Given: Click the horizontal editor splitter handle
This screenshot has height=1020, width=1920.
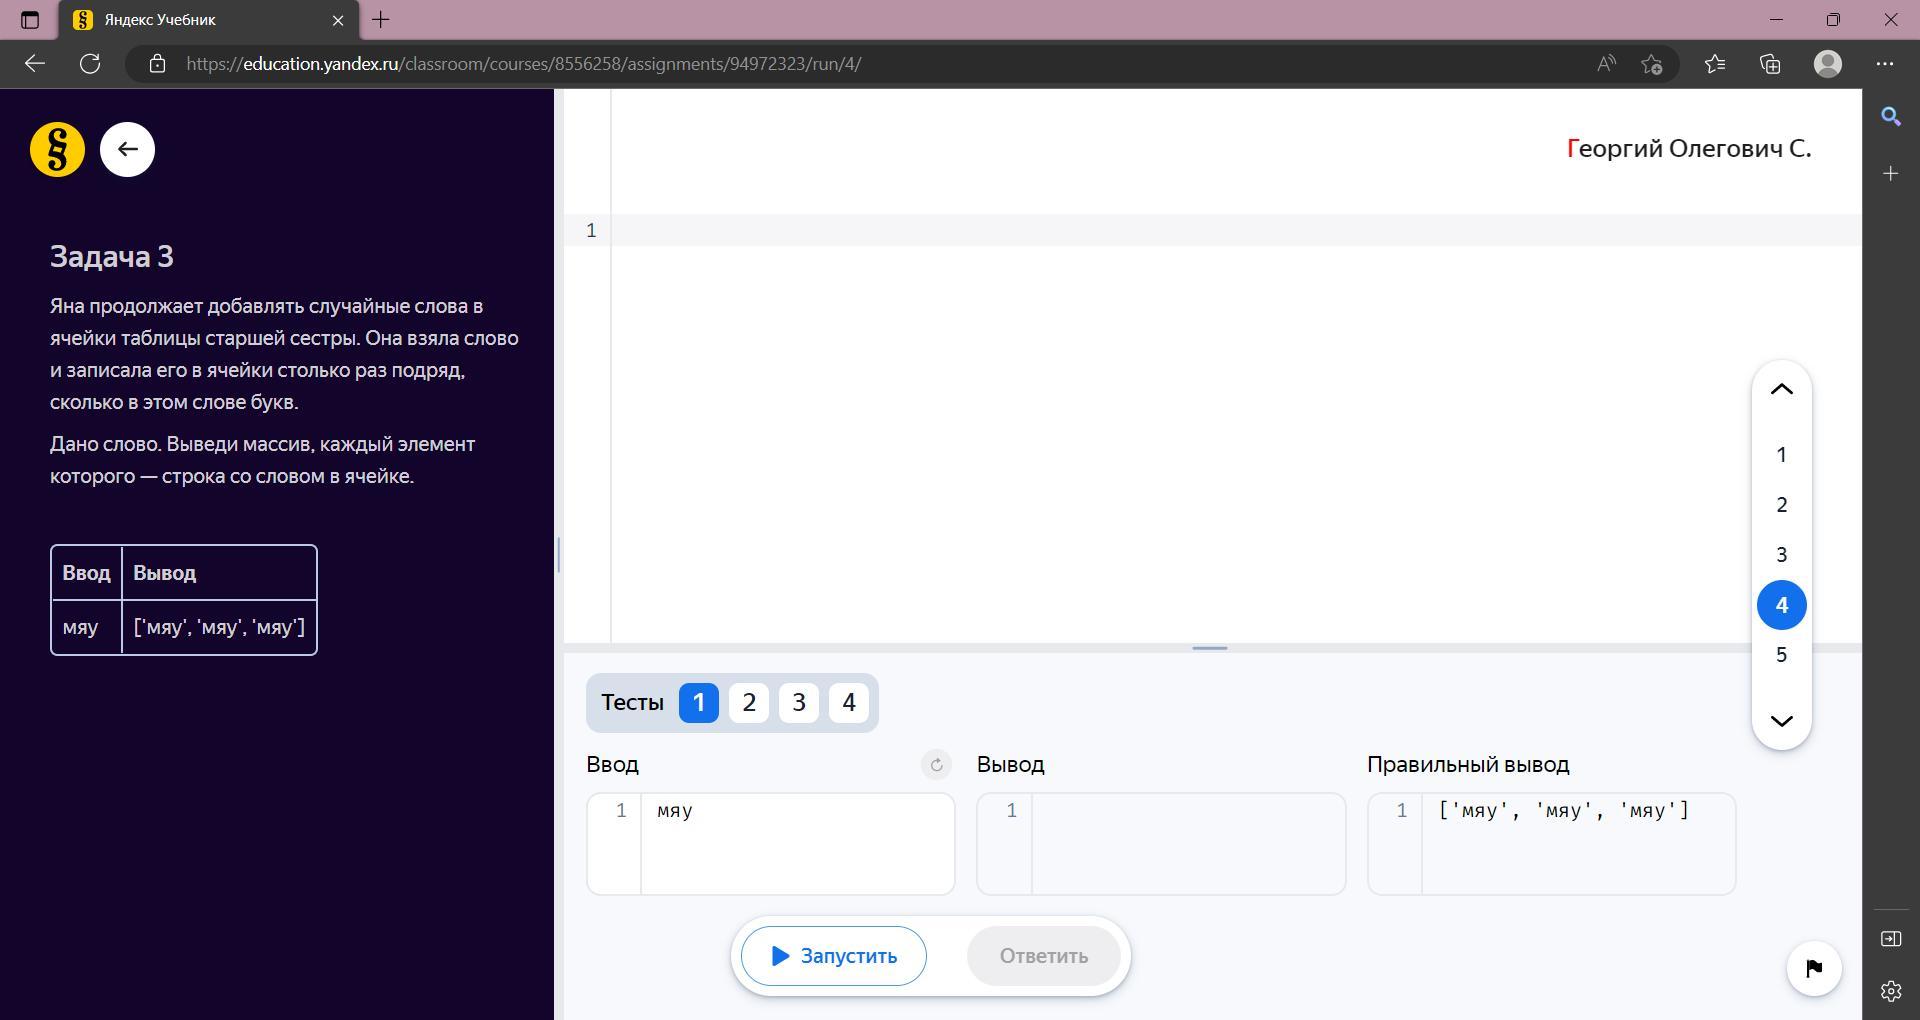Looking at the screenshot, I should (x=1209, y=648).
